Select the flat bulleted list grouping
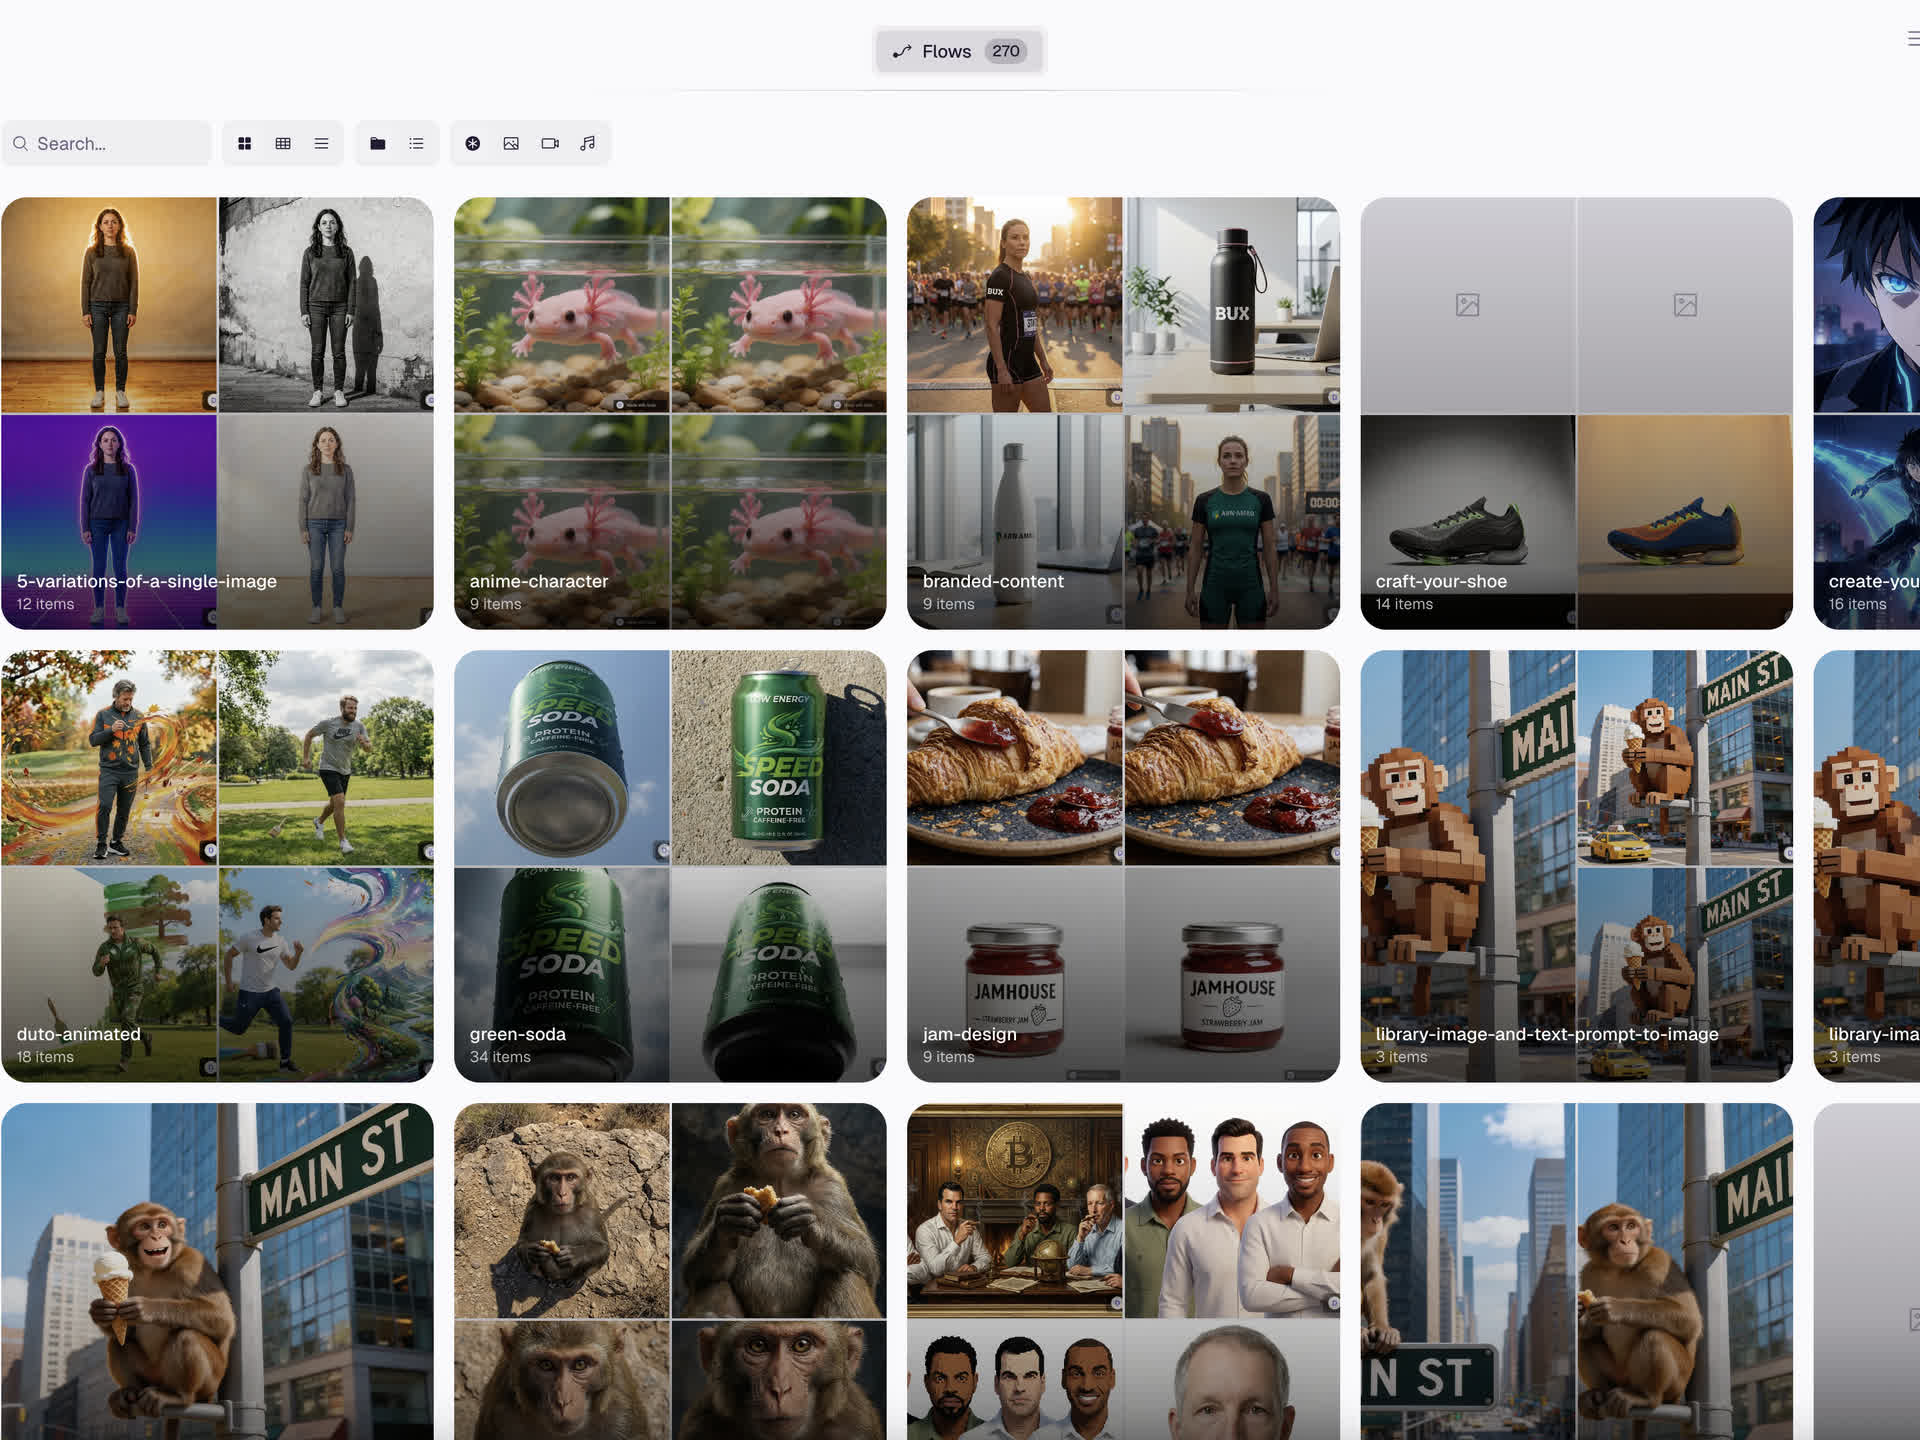Screen dimensions: 1920x1440 pyautogui.click(x=416, y=144)
